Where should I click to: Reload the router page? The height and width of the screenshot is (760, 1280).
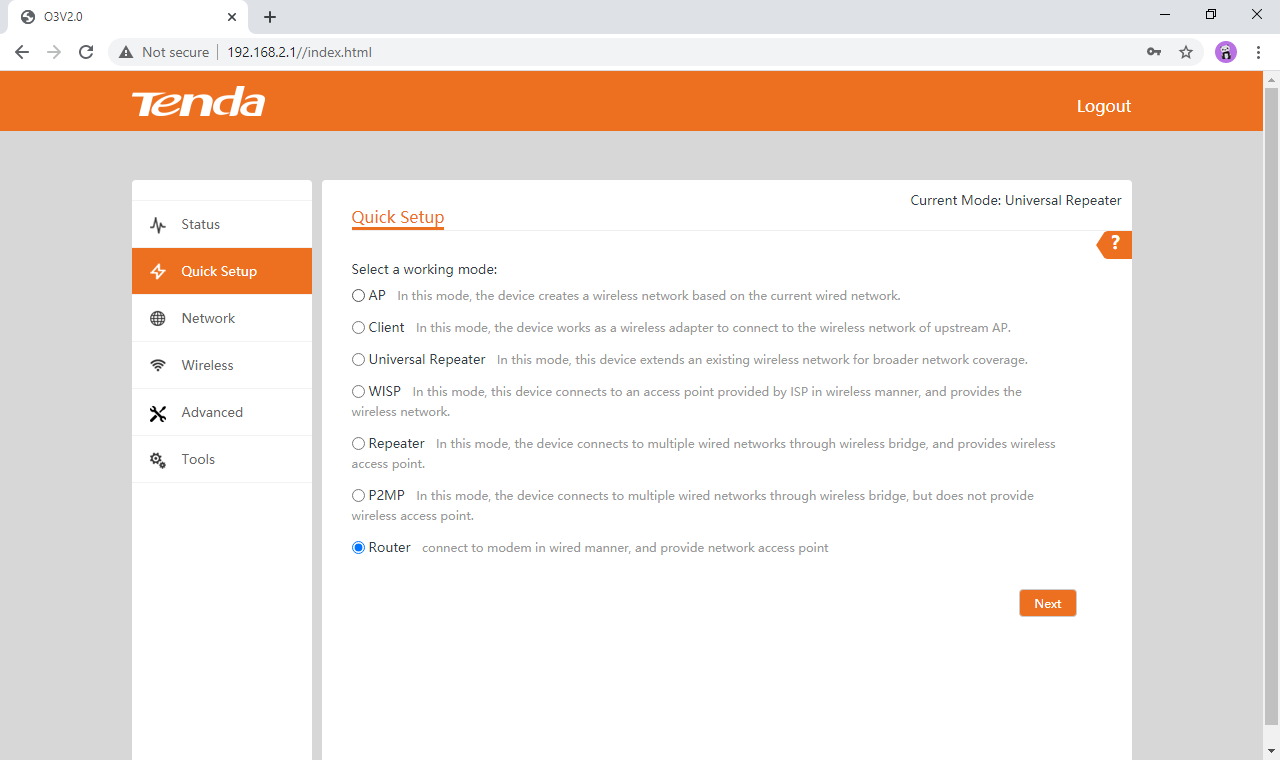[x=86, y=52]
